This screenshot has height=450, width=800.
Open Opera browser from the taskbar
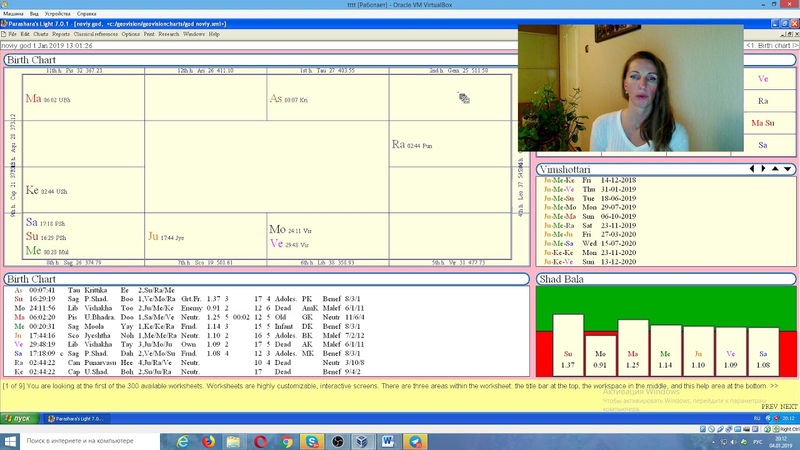[260, 441]
